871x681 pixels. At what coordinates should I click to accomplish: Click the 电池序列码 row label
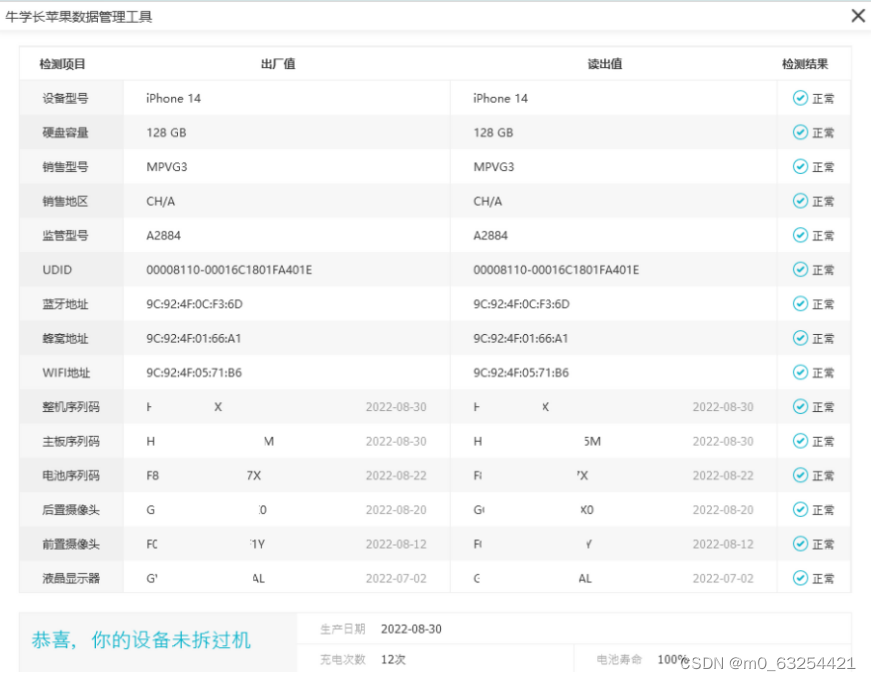[x=71, y=475]
